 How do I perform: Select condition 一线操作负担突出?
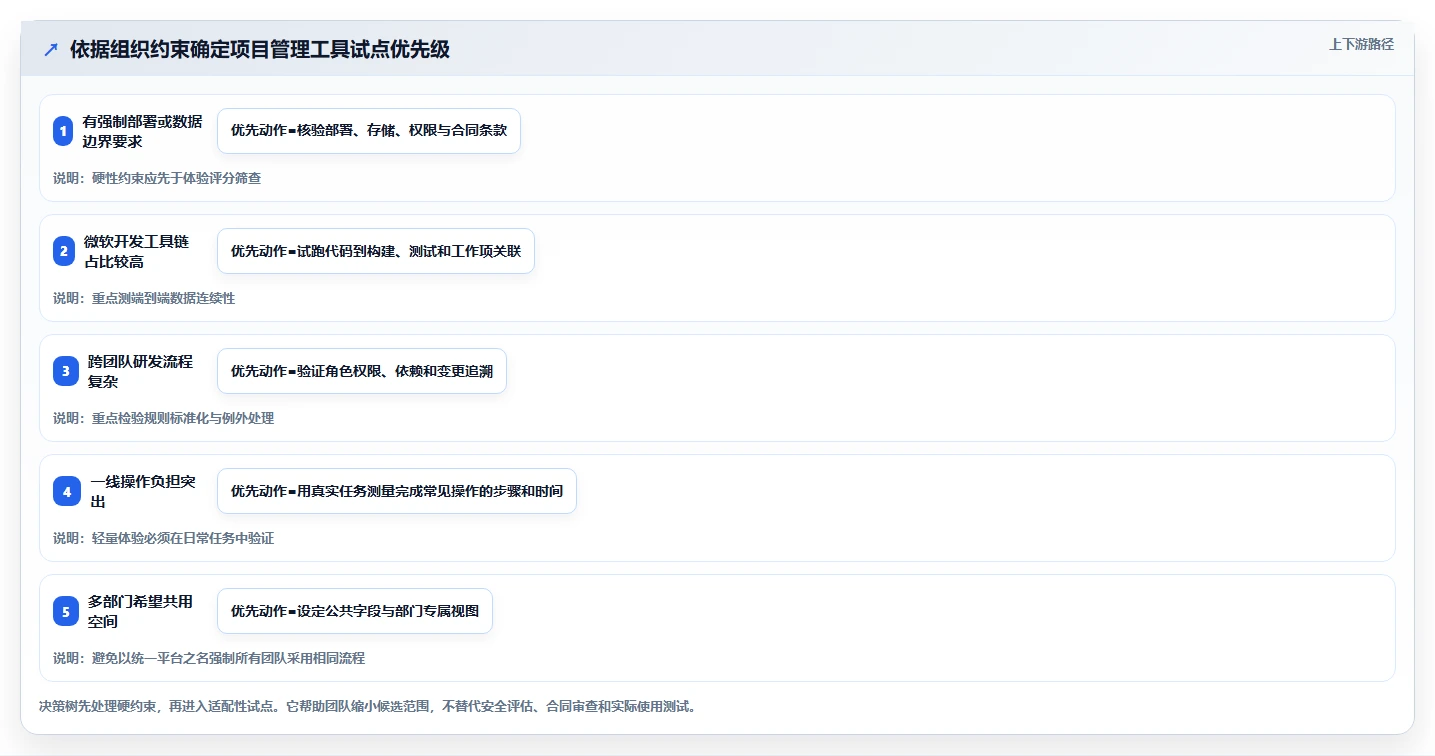143,491
